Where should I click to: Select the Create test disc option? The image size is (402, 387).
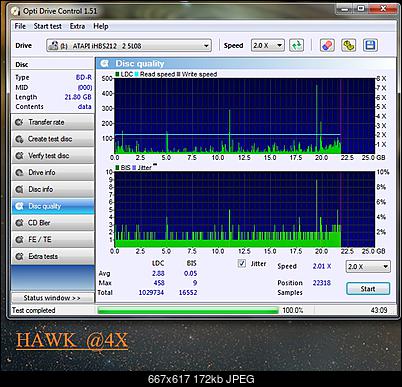(53, 139)
